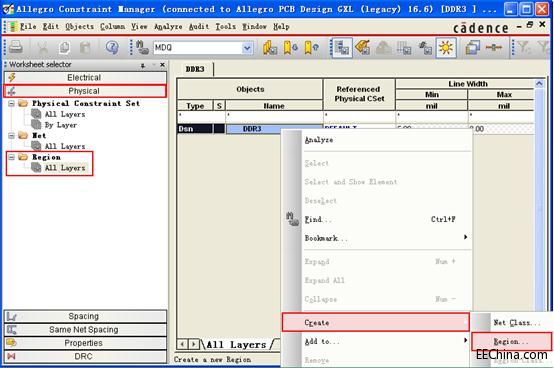
Task: Click the DRC bowtie icon
Action: pyautogui.click(x=12, y=356)
